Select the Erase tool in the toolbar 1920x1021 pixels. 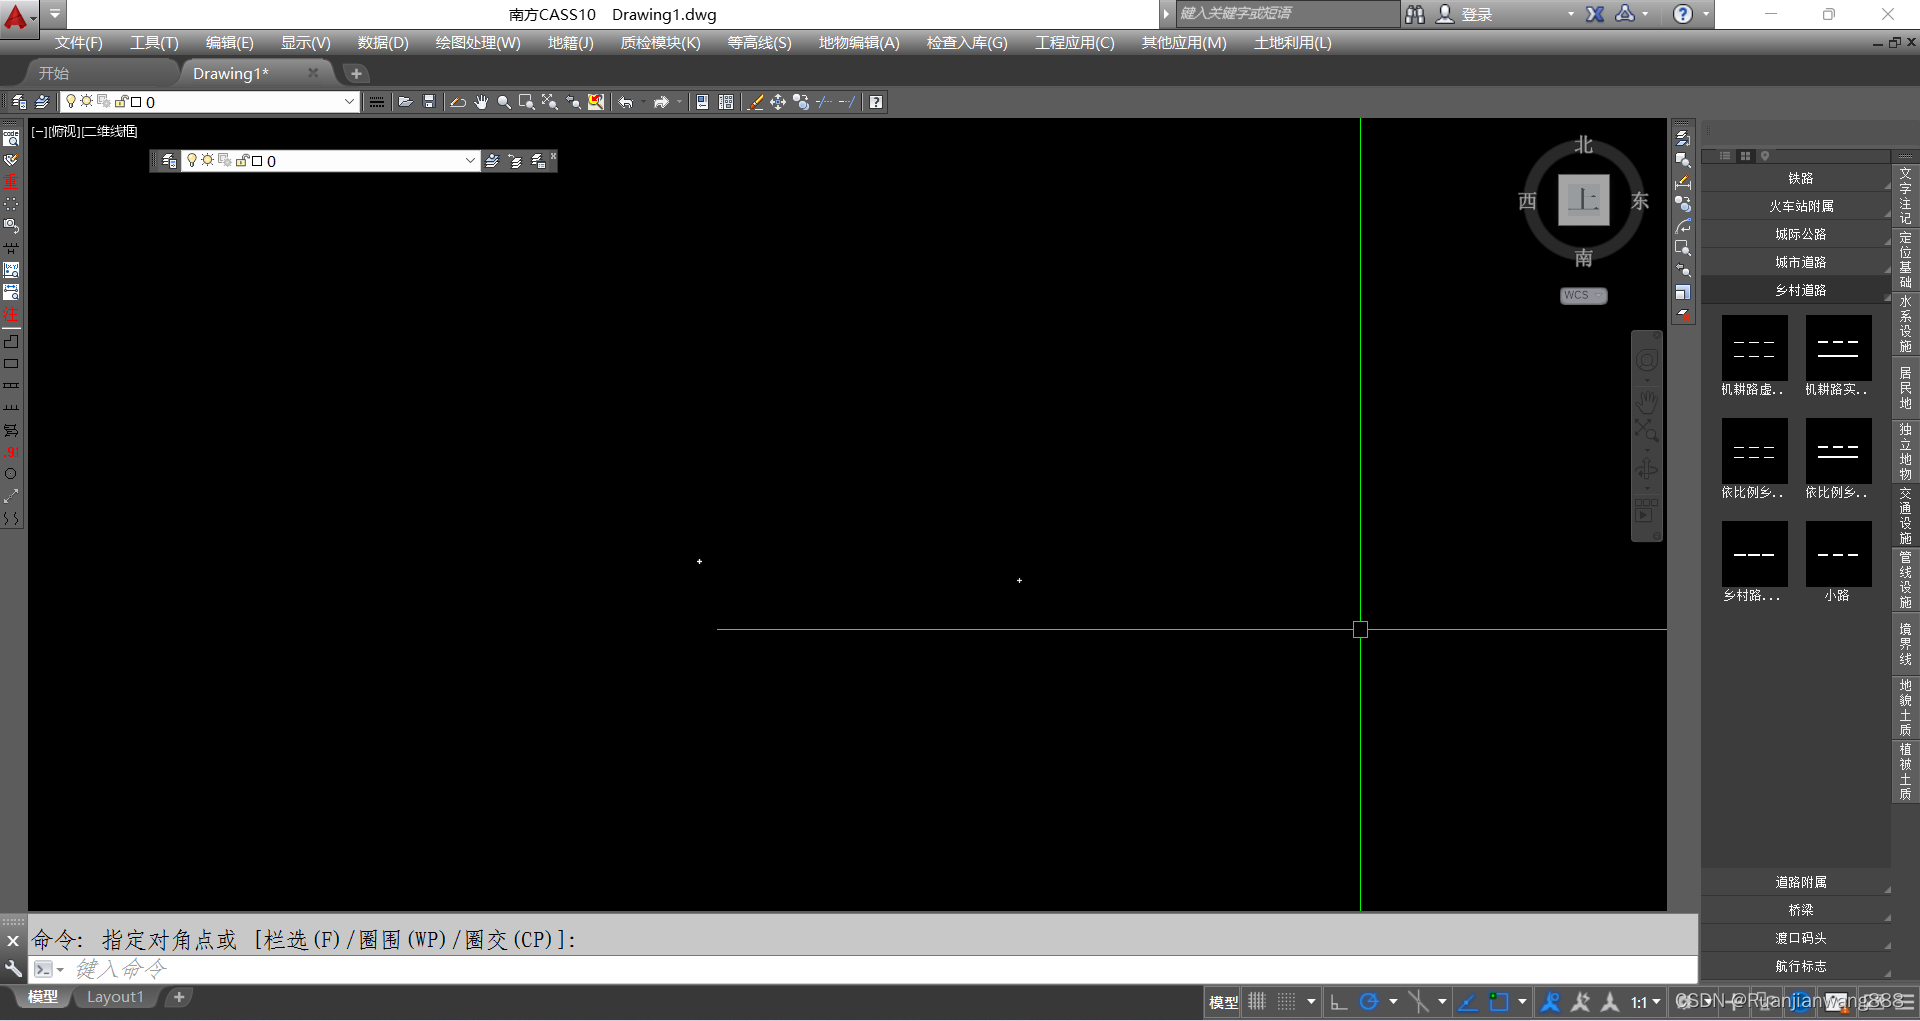(755, 102)
